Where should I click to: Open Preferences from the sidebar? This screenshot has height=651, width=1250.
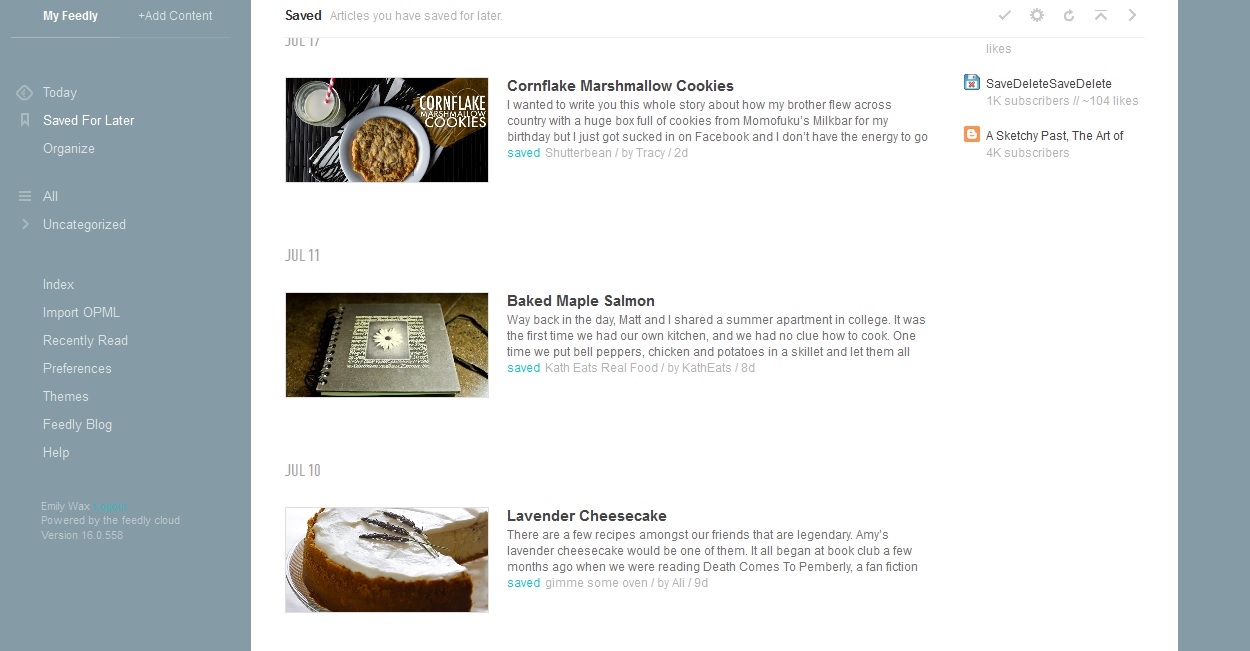tap(77, 369)
